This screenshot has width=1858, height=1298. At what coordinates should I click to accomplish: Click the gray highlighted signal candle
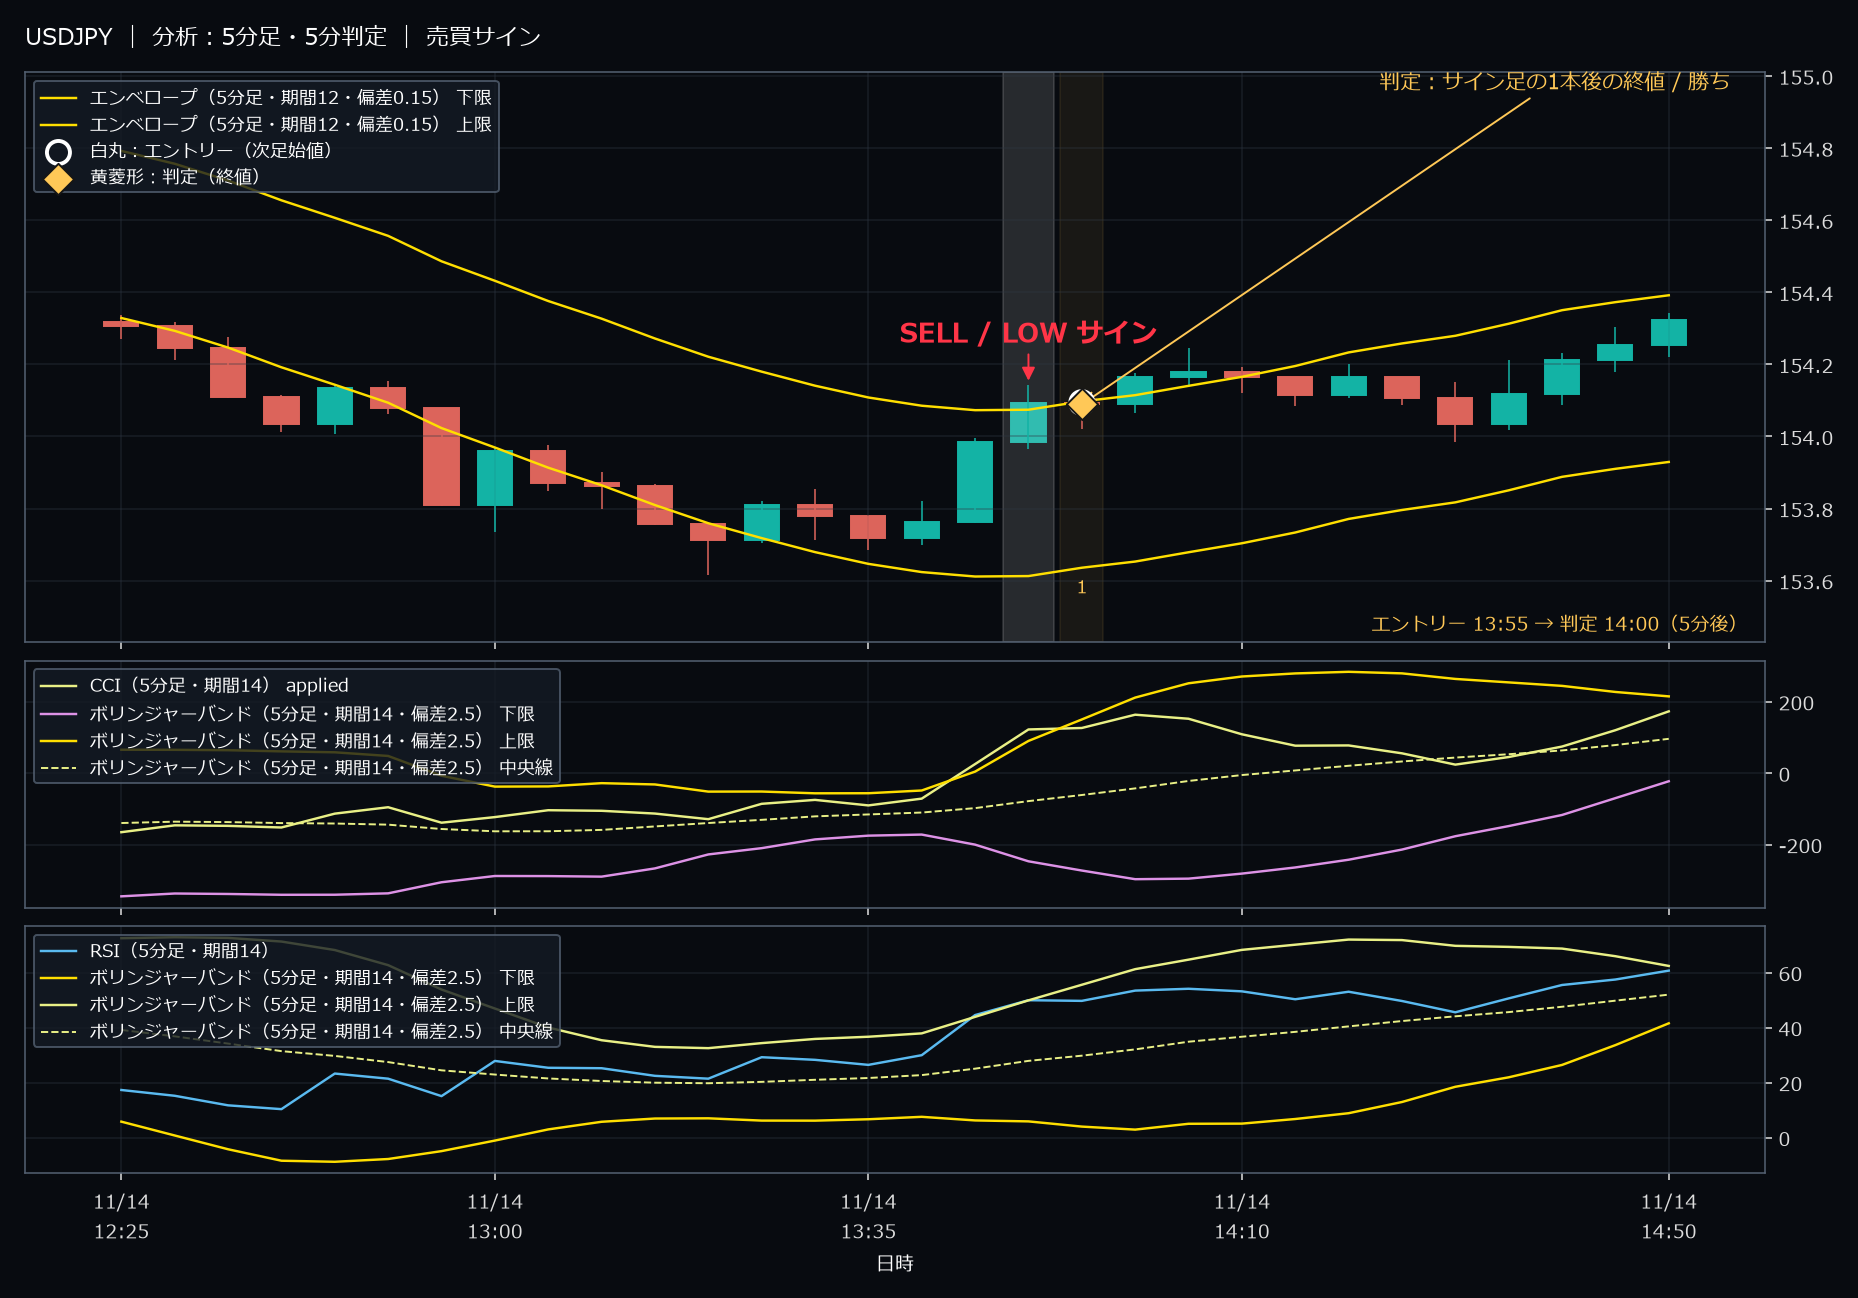[1028, 422]
